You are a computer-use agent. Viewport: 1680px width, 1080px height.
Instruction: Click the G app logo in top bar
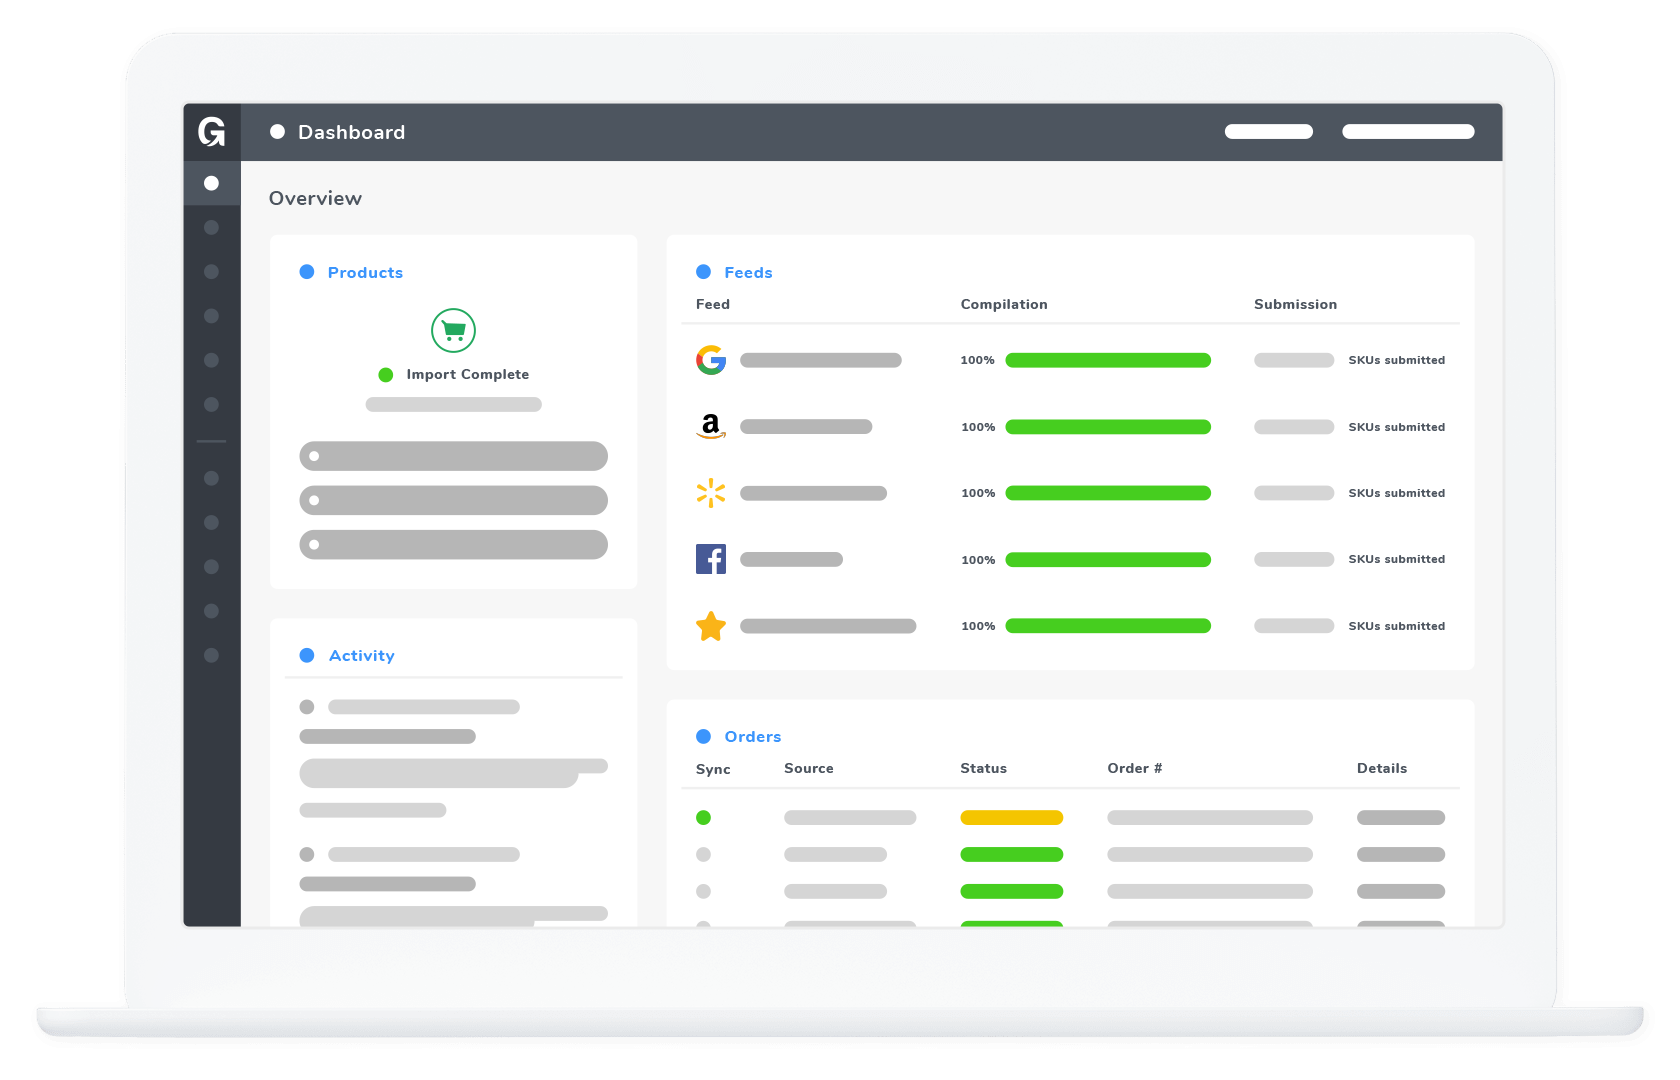211,131
